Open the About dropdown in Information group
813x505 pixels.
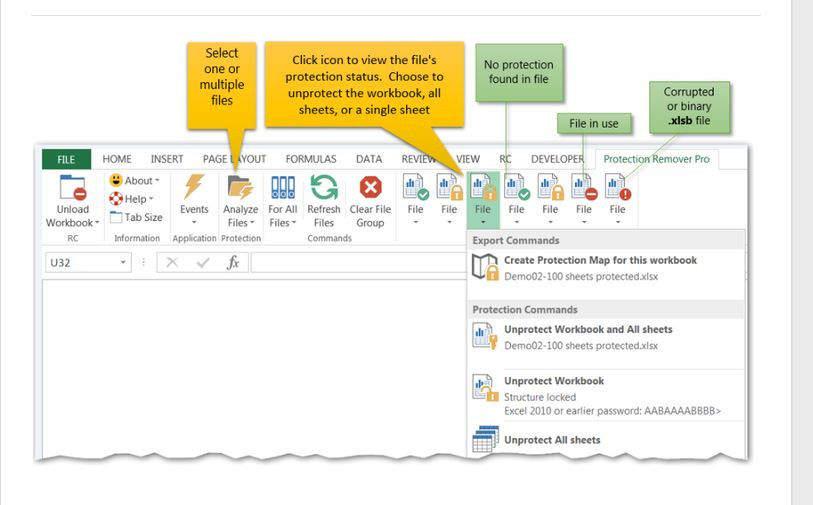pos(137,181)
